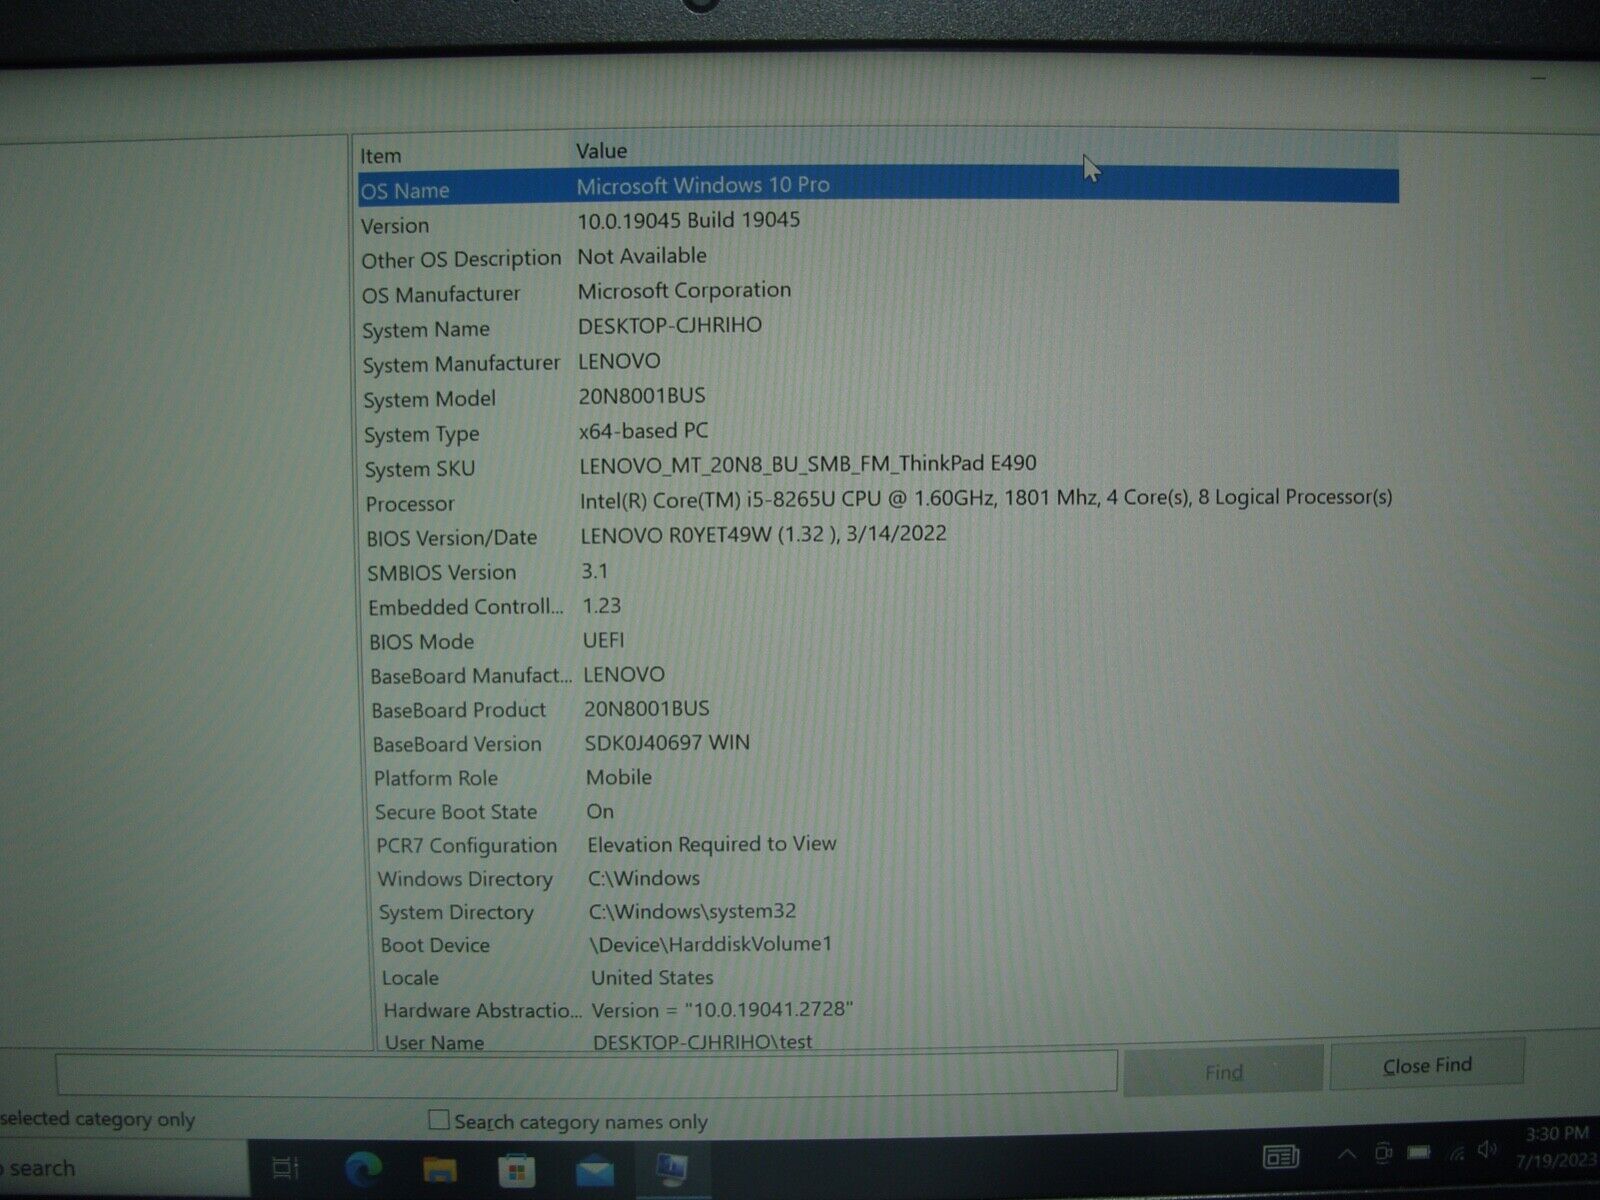This screenshot has height=1200, width=1600.
Task: Select the System SKU row
Action: point(879,466)
